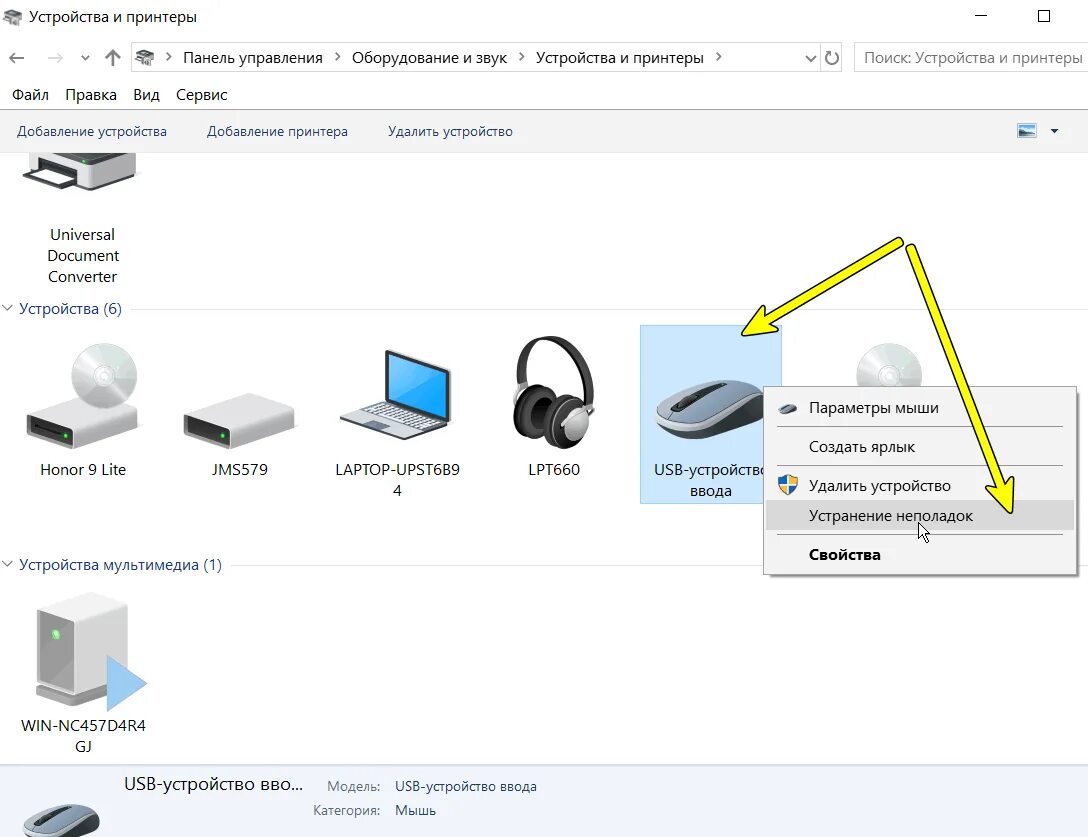The height and width of the screenshot is (837, 1088).
Task: Choose Создать ярлык in context menu
Action: pyautogui.click(x=920, y=447)
